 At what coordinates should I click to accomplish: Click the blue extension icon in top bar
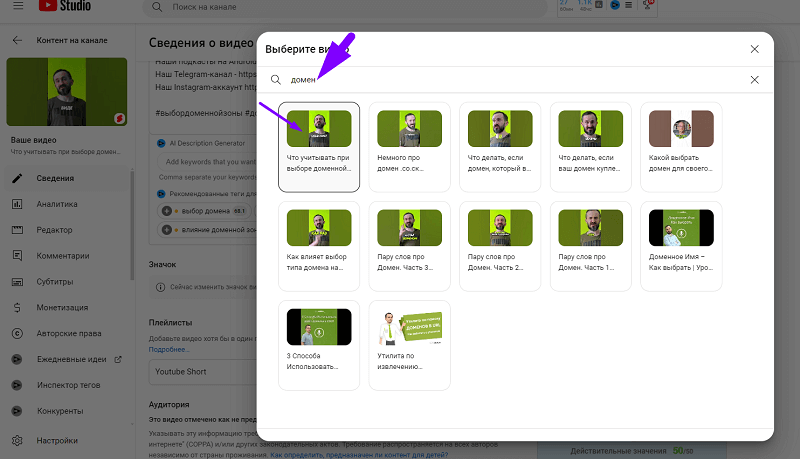click(615, 5)
